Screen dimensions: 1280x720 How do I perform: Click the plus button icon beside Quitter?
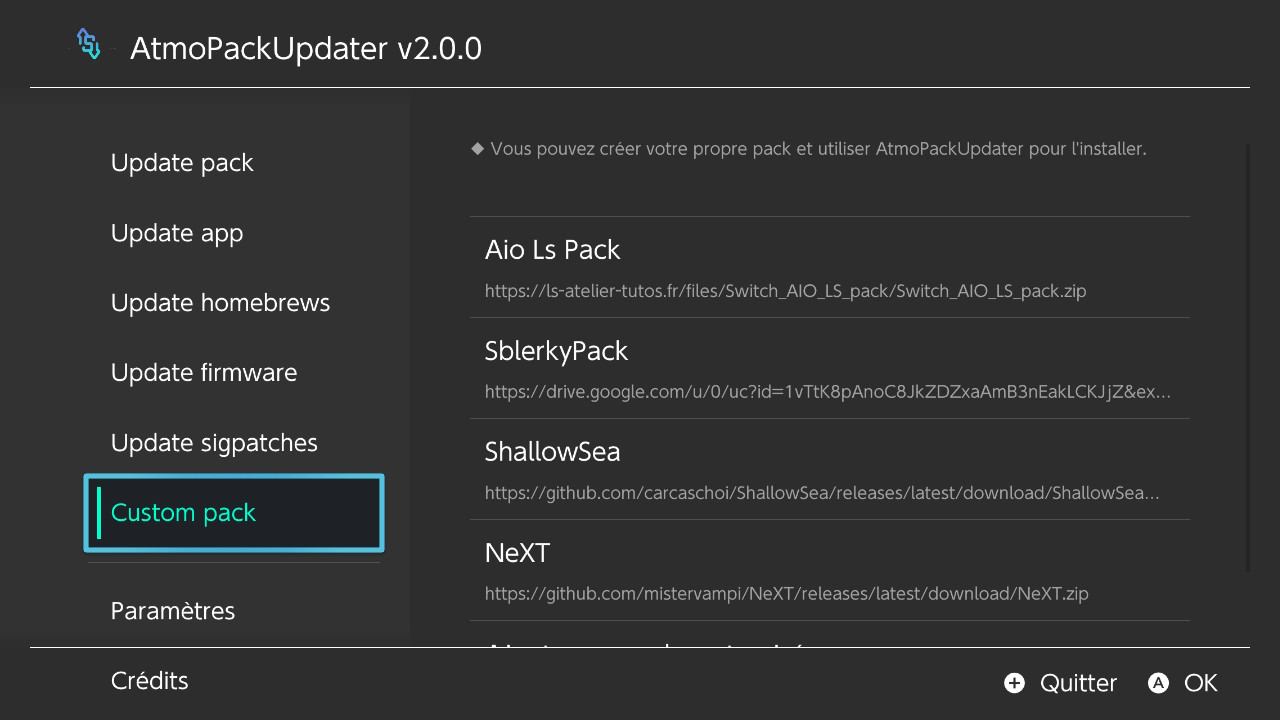(x=1014, y=683)
